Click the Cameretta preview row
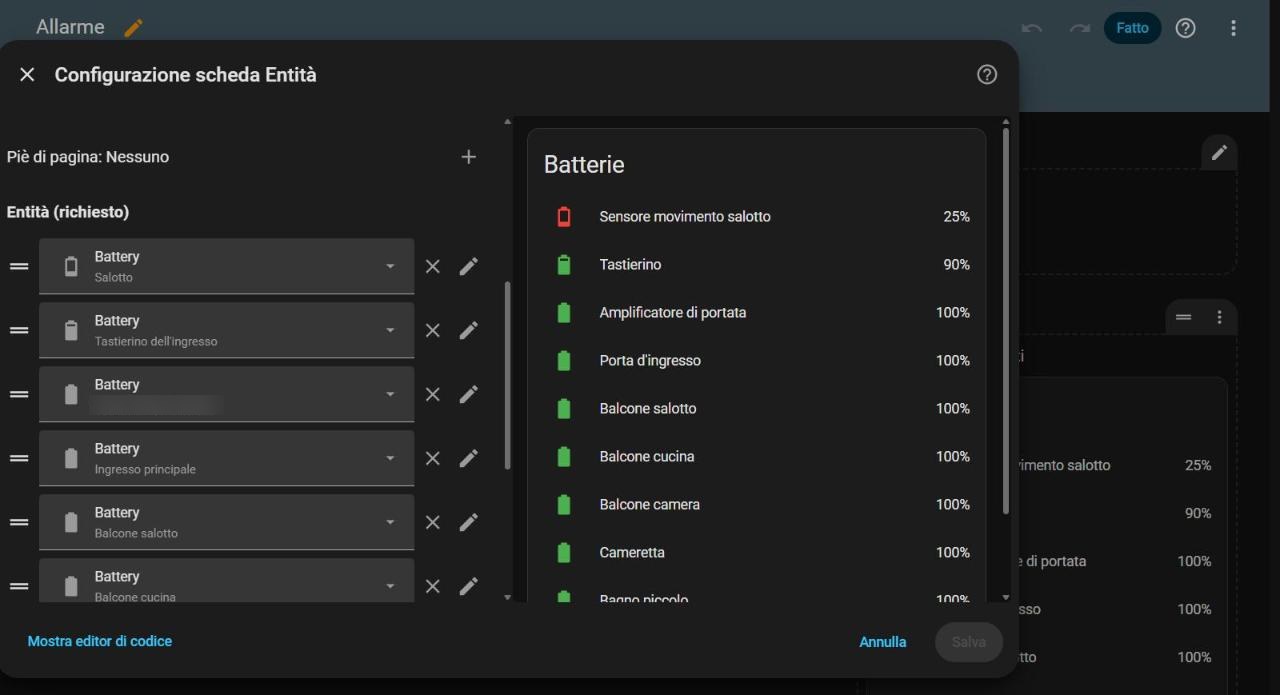The height and width of the screenshot is (695, 1280). [x=757, y=552]
